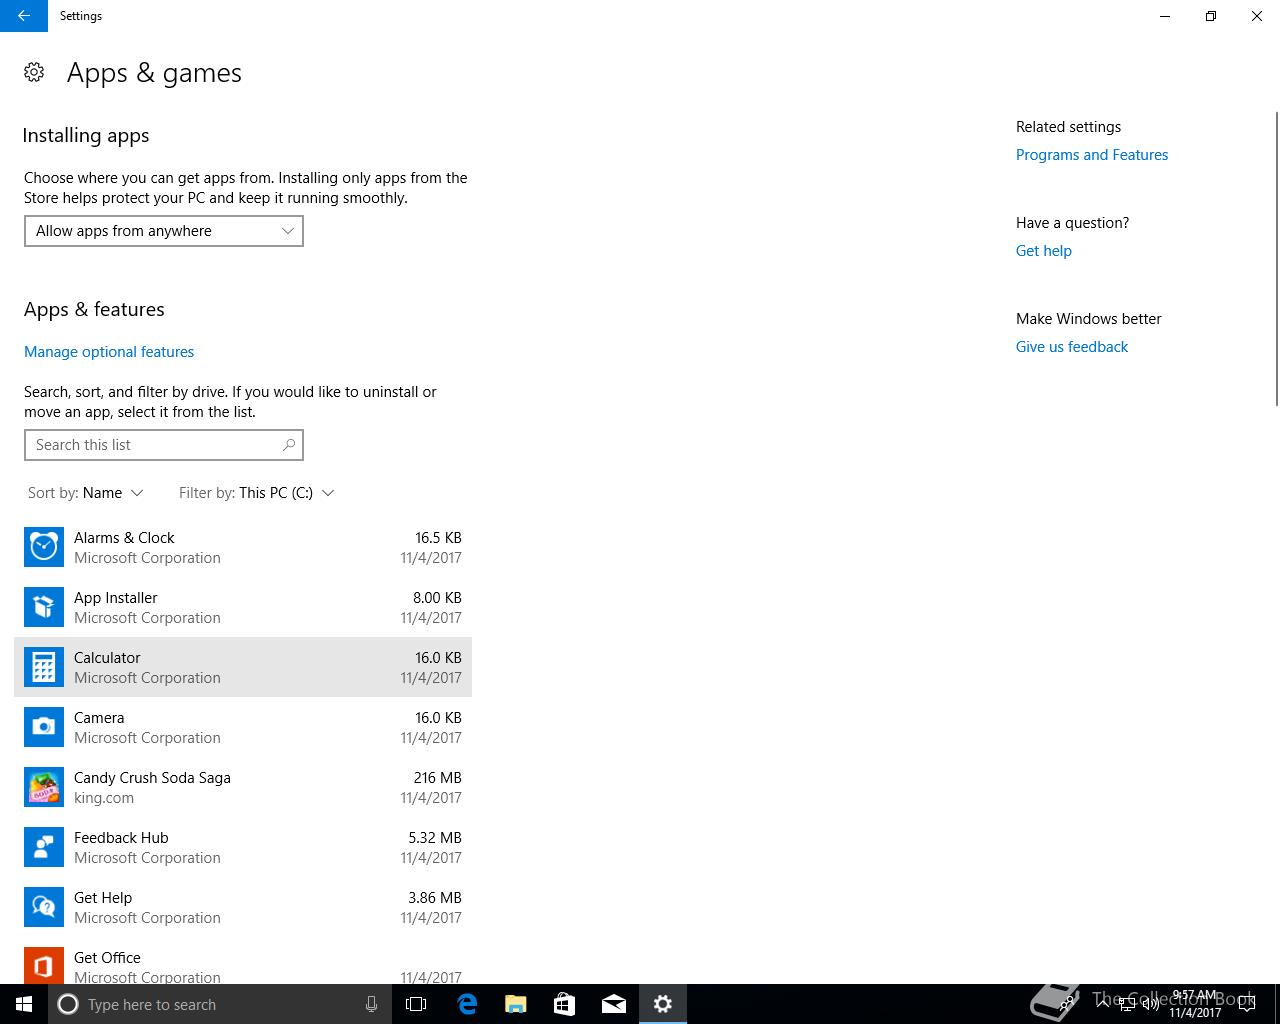The width and height of the screenshot is (1280, 1024).
Task: Click the Get help link
Action: pyautogui.click(x=1044, y=251)
